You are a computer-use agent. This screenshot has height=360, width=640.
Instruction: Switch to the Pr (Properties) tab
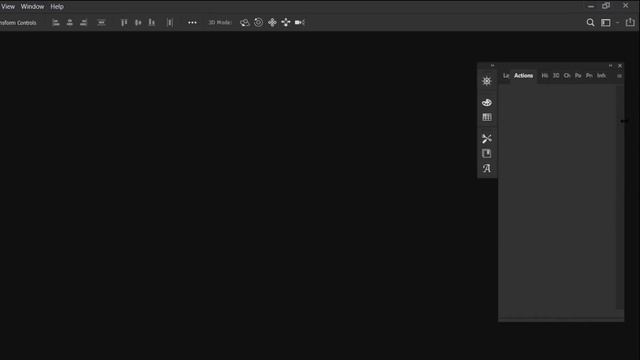tap(589, 76)
